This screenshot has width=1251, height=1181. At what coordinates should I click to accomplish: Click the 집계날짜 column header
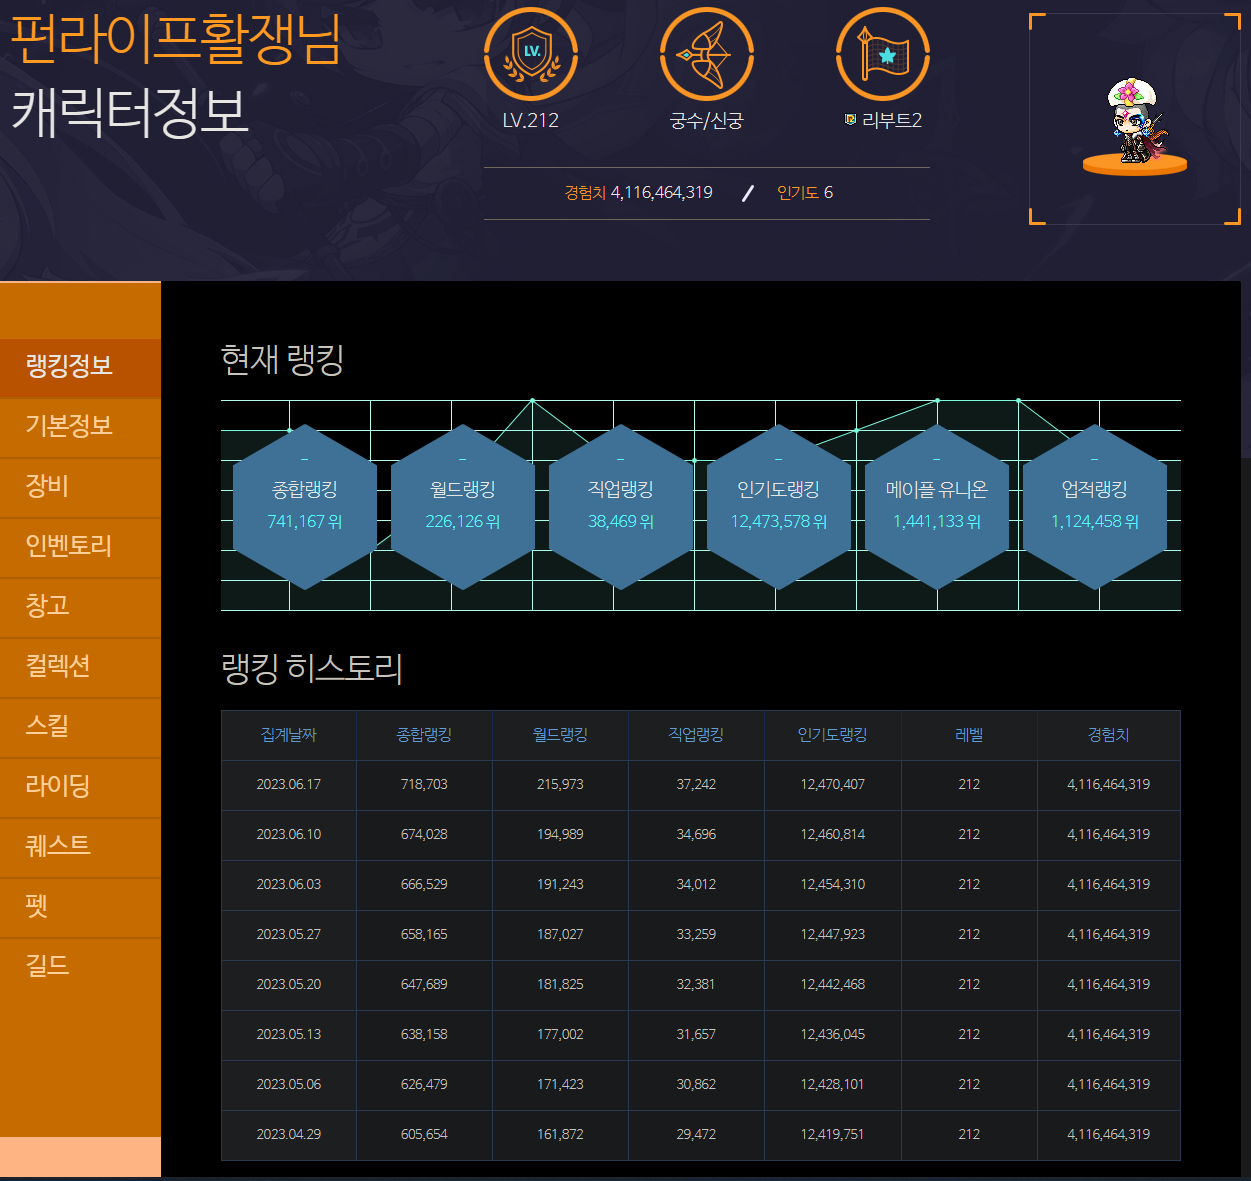(289, 735)
